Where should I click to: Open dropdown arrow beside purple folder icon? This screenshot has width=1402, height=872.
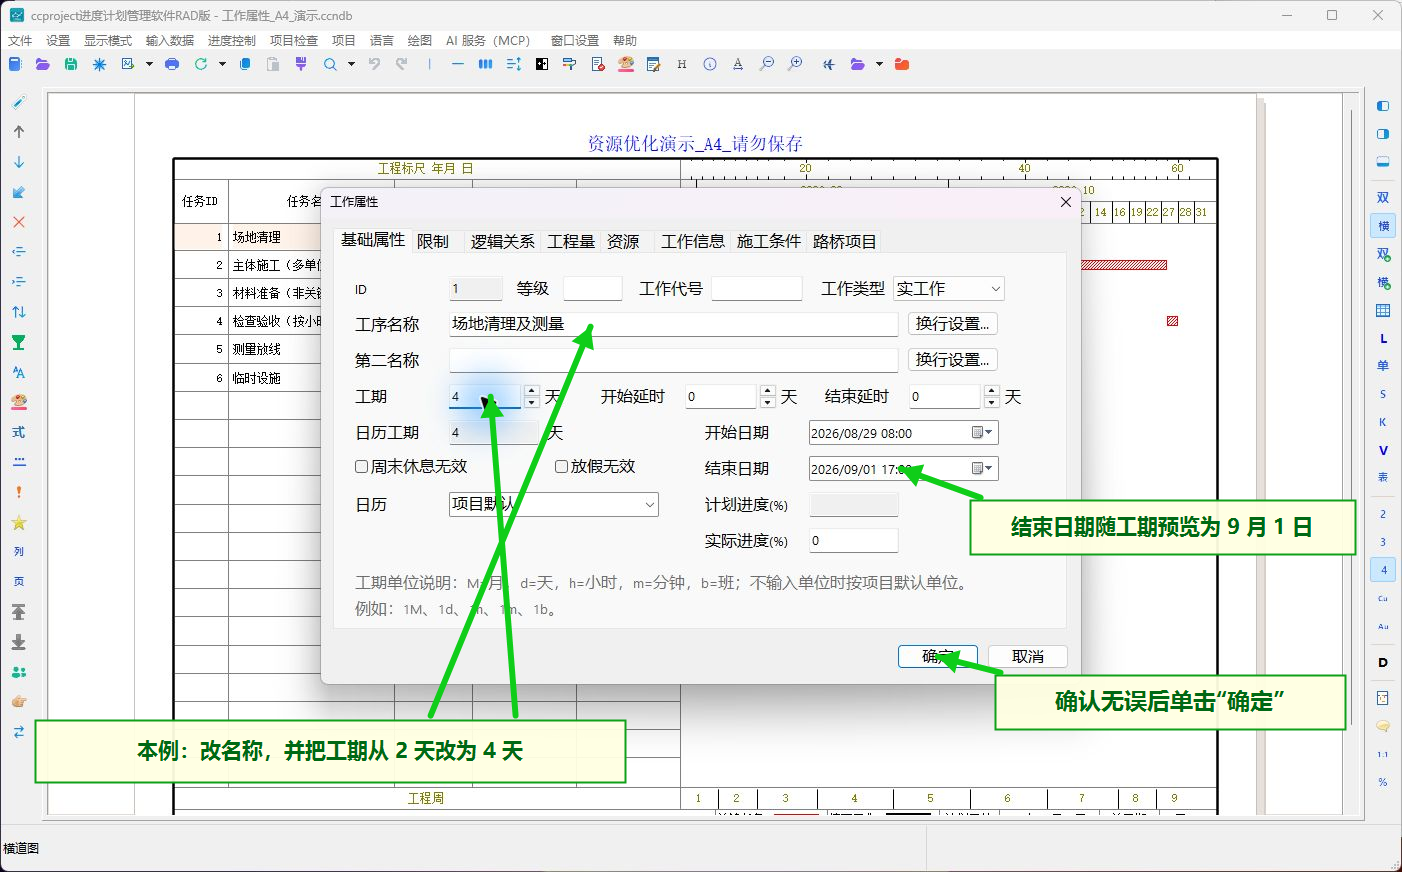point(879,64)
